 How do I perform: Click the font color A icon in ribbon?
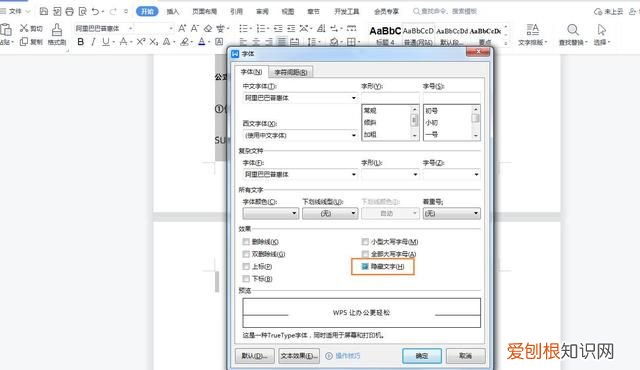(x=202, y=42)
